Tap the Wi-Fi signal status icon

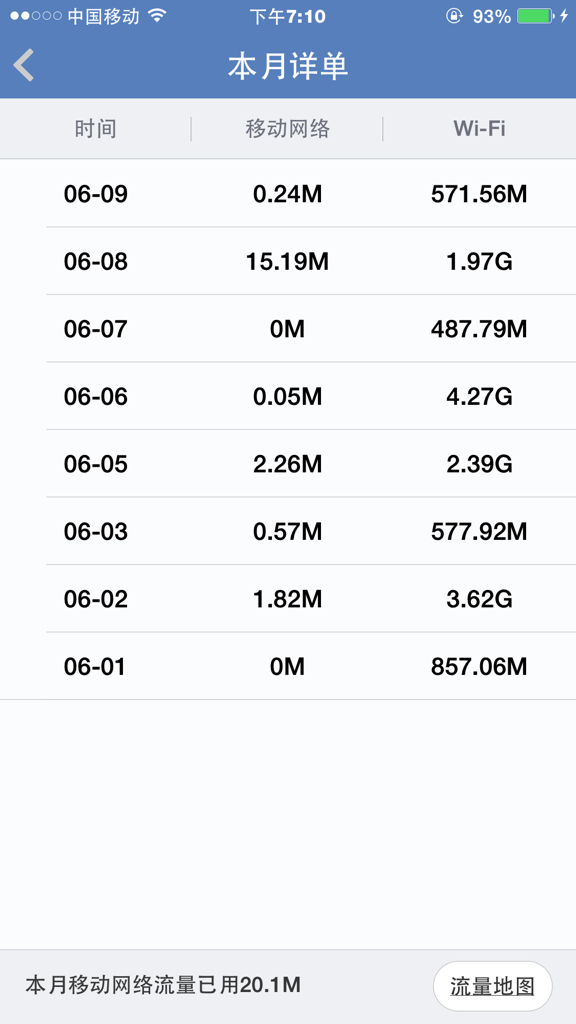(x=157, y=15)
